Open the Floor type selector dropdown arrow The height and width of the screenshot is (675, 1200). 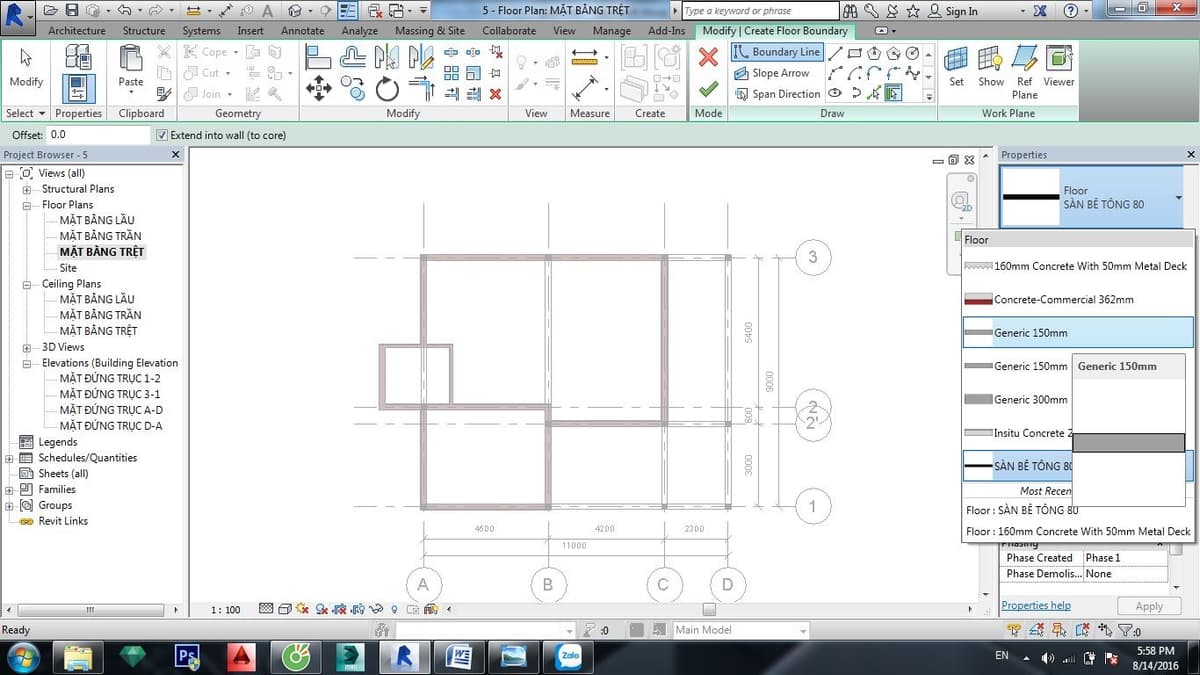click(1179, 198)
